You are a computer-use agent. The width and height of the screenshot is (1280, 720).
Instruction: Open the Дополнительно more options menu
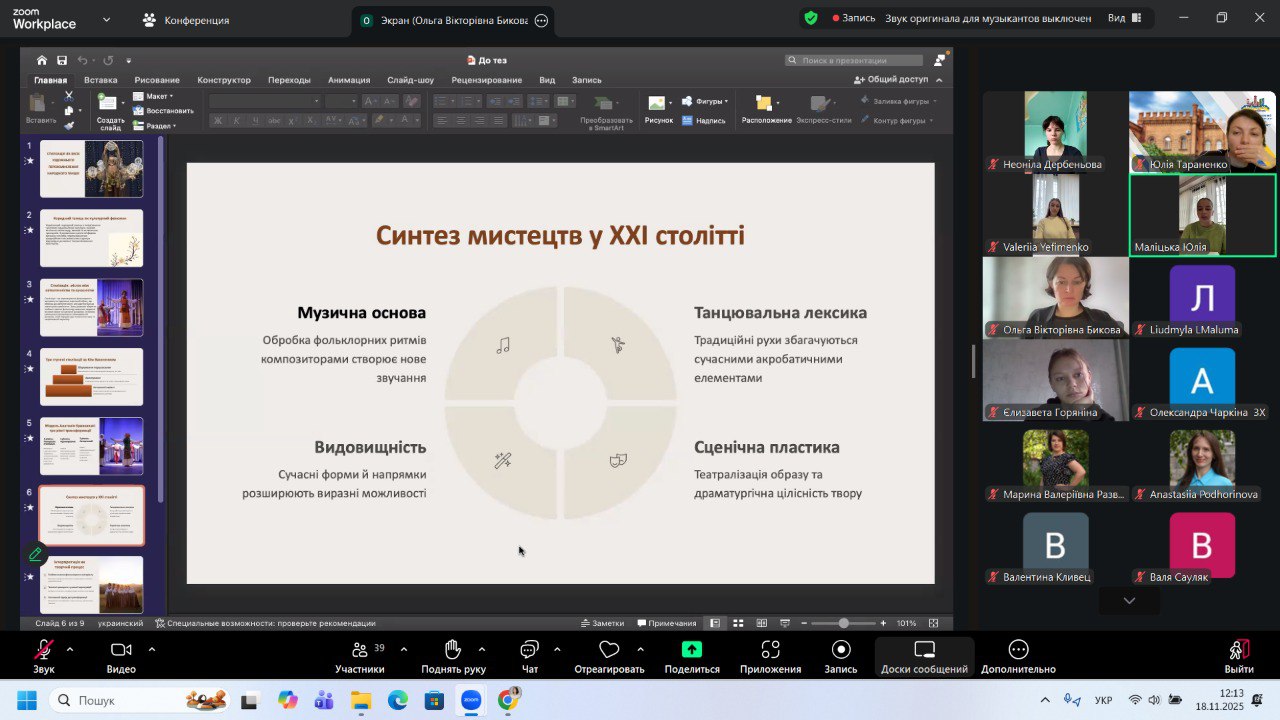coord(1018,651)
